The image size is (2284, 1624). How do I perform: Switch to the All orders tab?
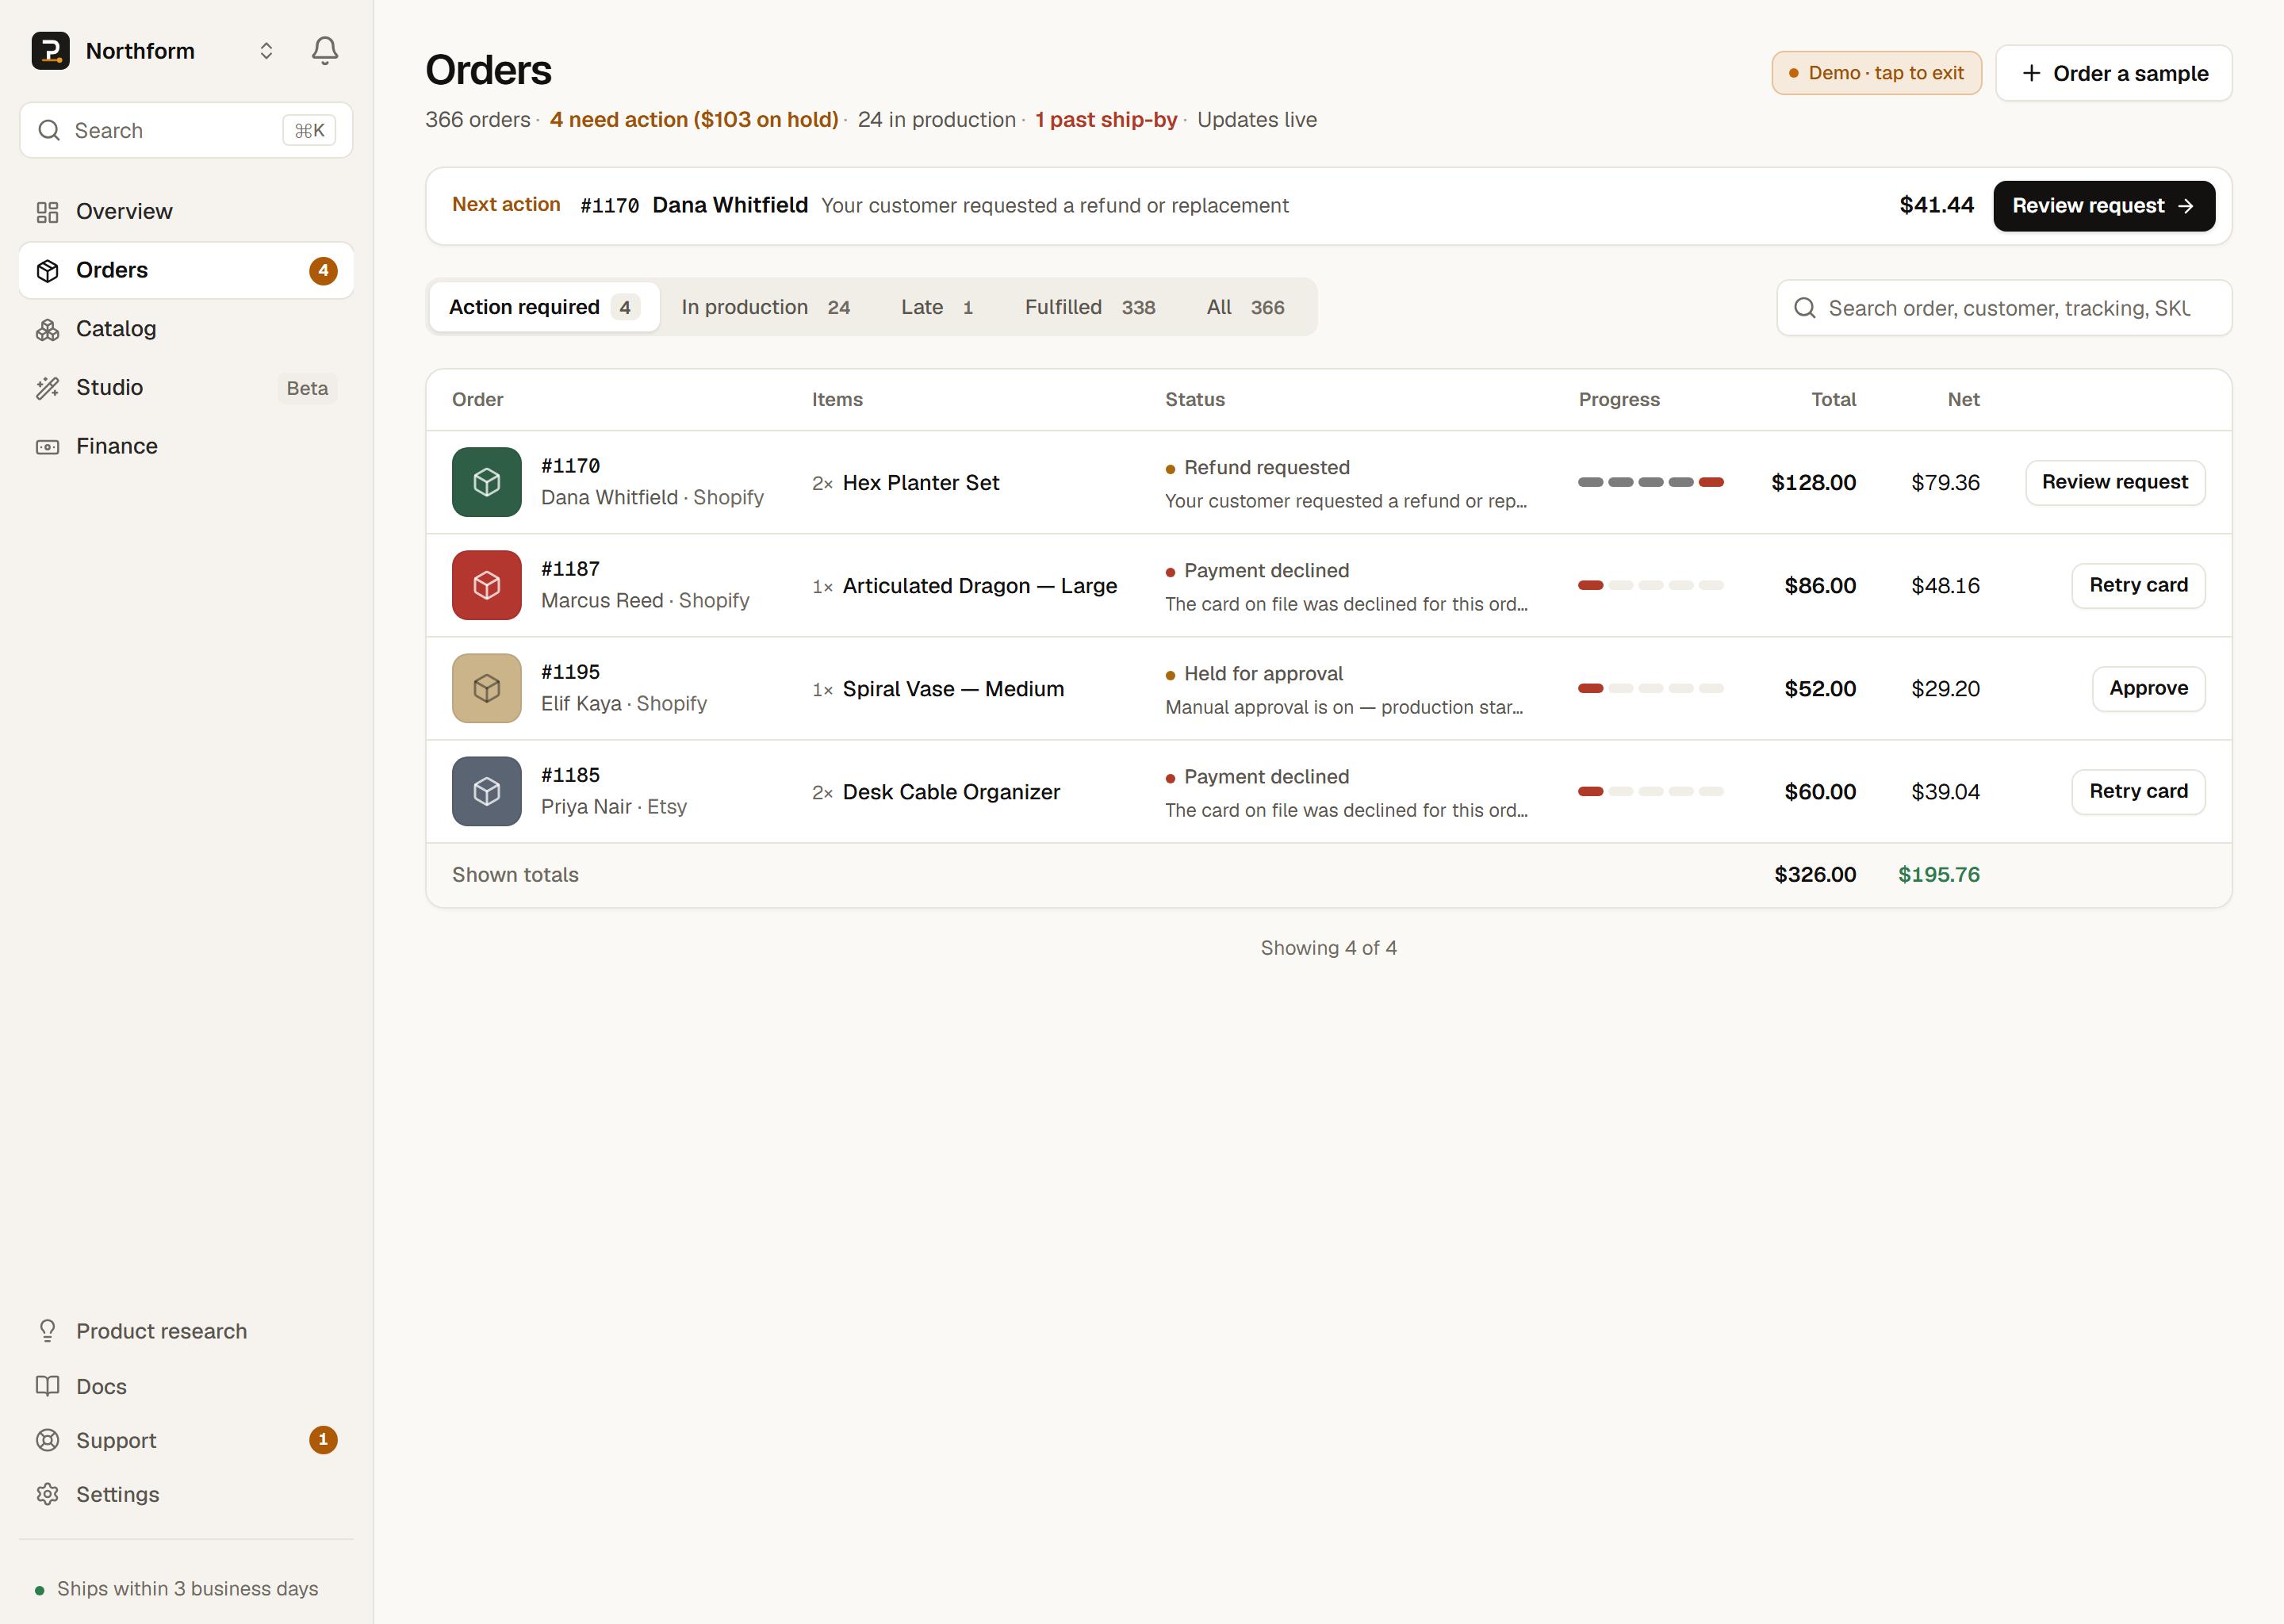1245,307
